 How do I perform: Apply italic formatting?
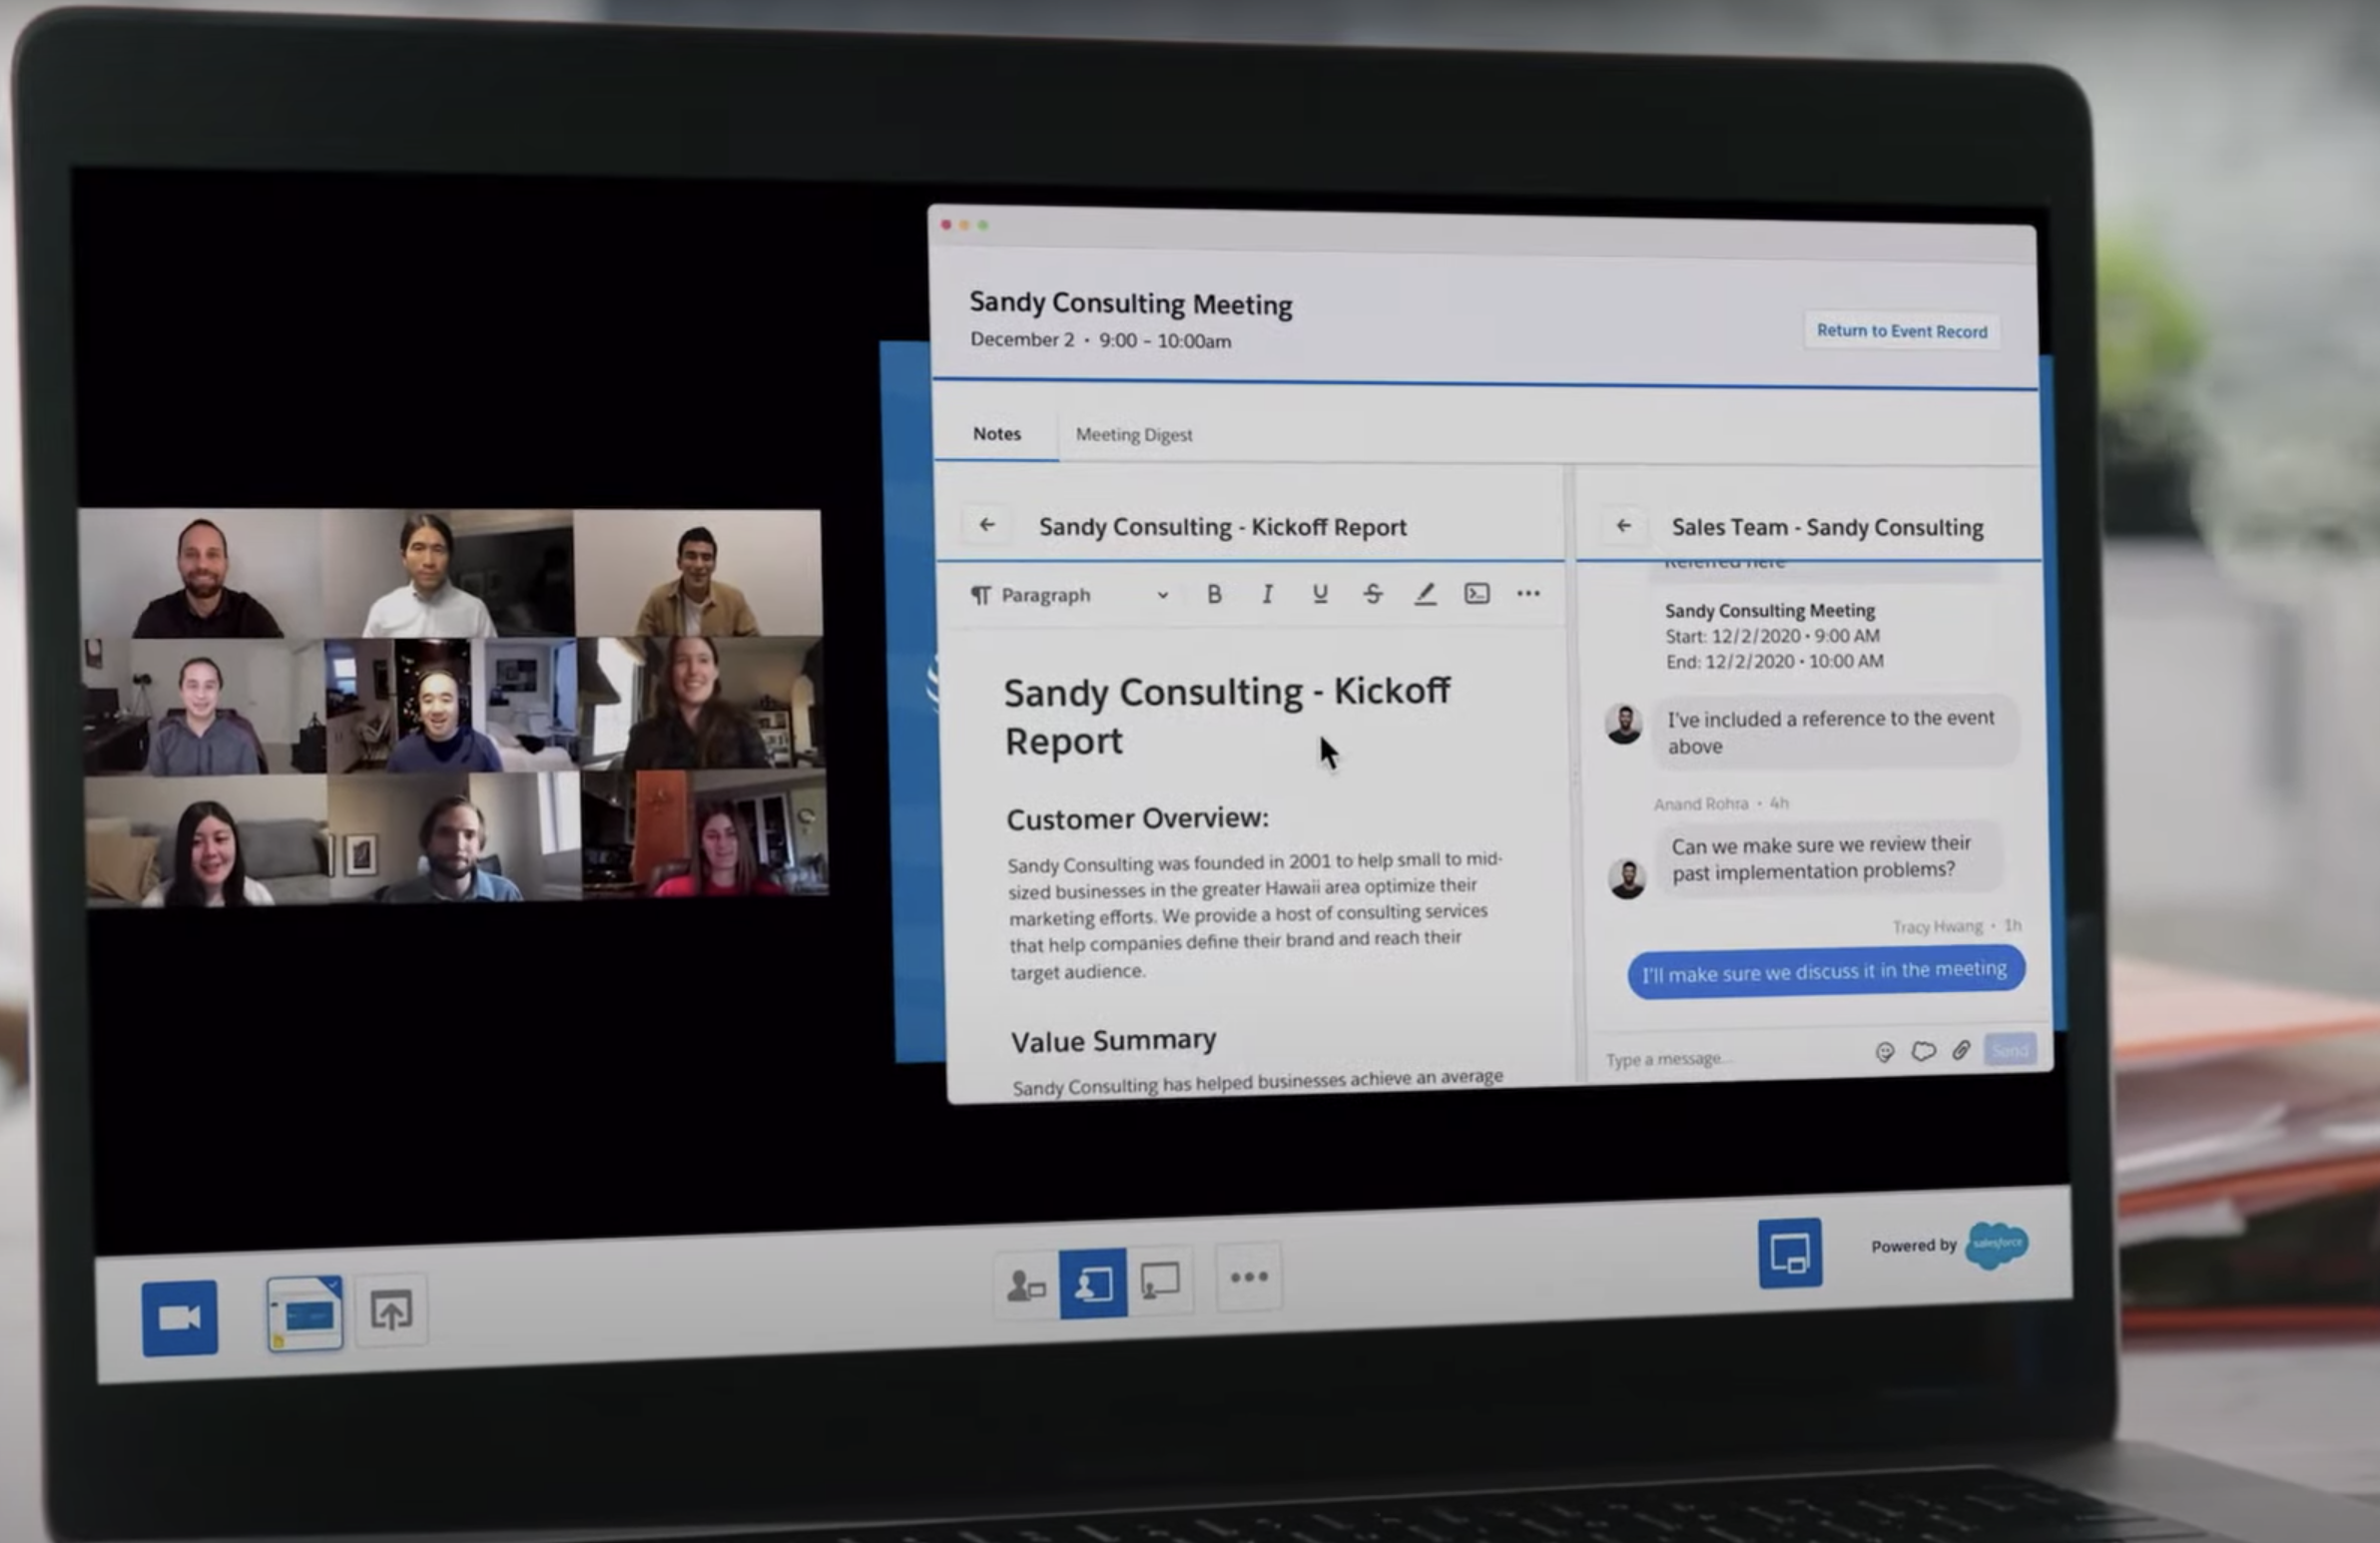[1267, 594]
